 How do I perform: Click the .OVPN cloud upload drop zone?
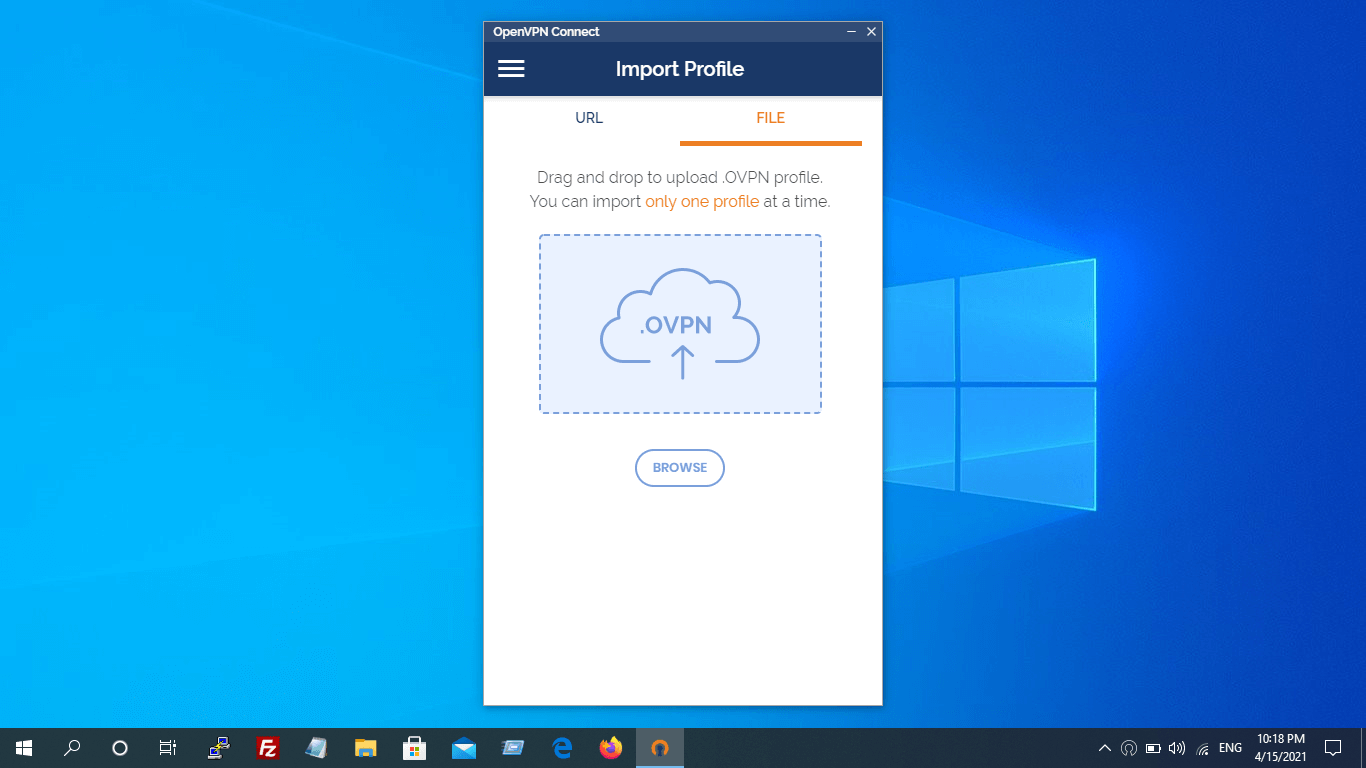680,324
